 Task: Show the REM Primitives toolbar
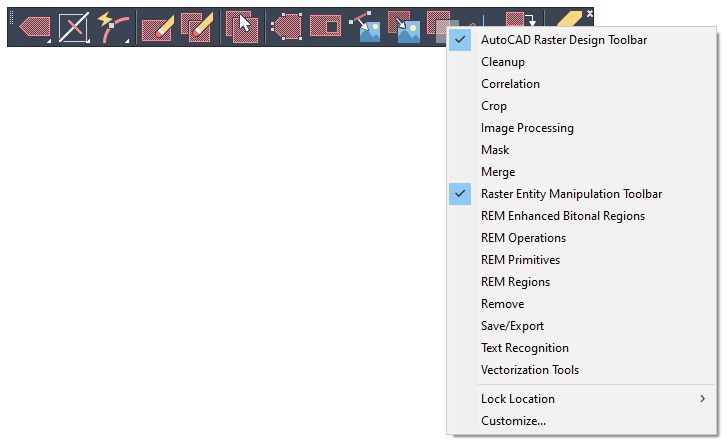pos(581,260)
